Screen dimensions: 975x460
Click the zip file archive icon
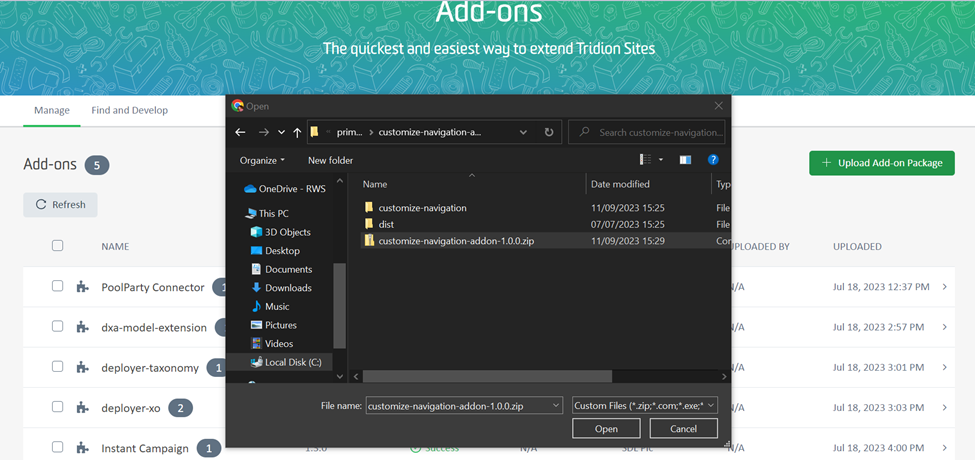tap(369, 241)
